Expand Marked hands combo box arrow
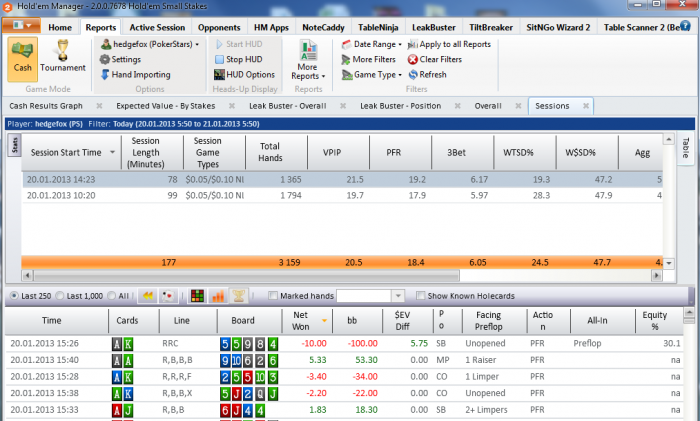The height and width of the screenshot is (421, 700). click(x=398, y=296)
